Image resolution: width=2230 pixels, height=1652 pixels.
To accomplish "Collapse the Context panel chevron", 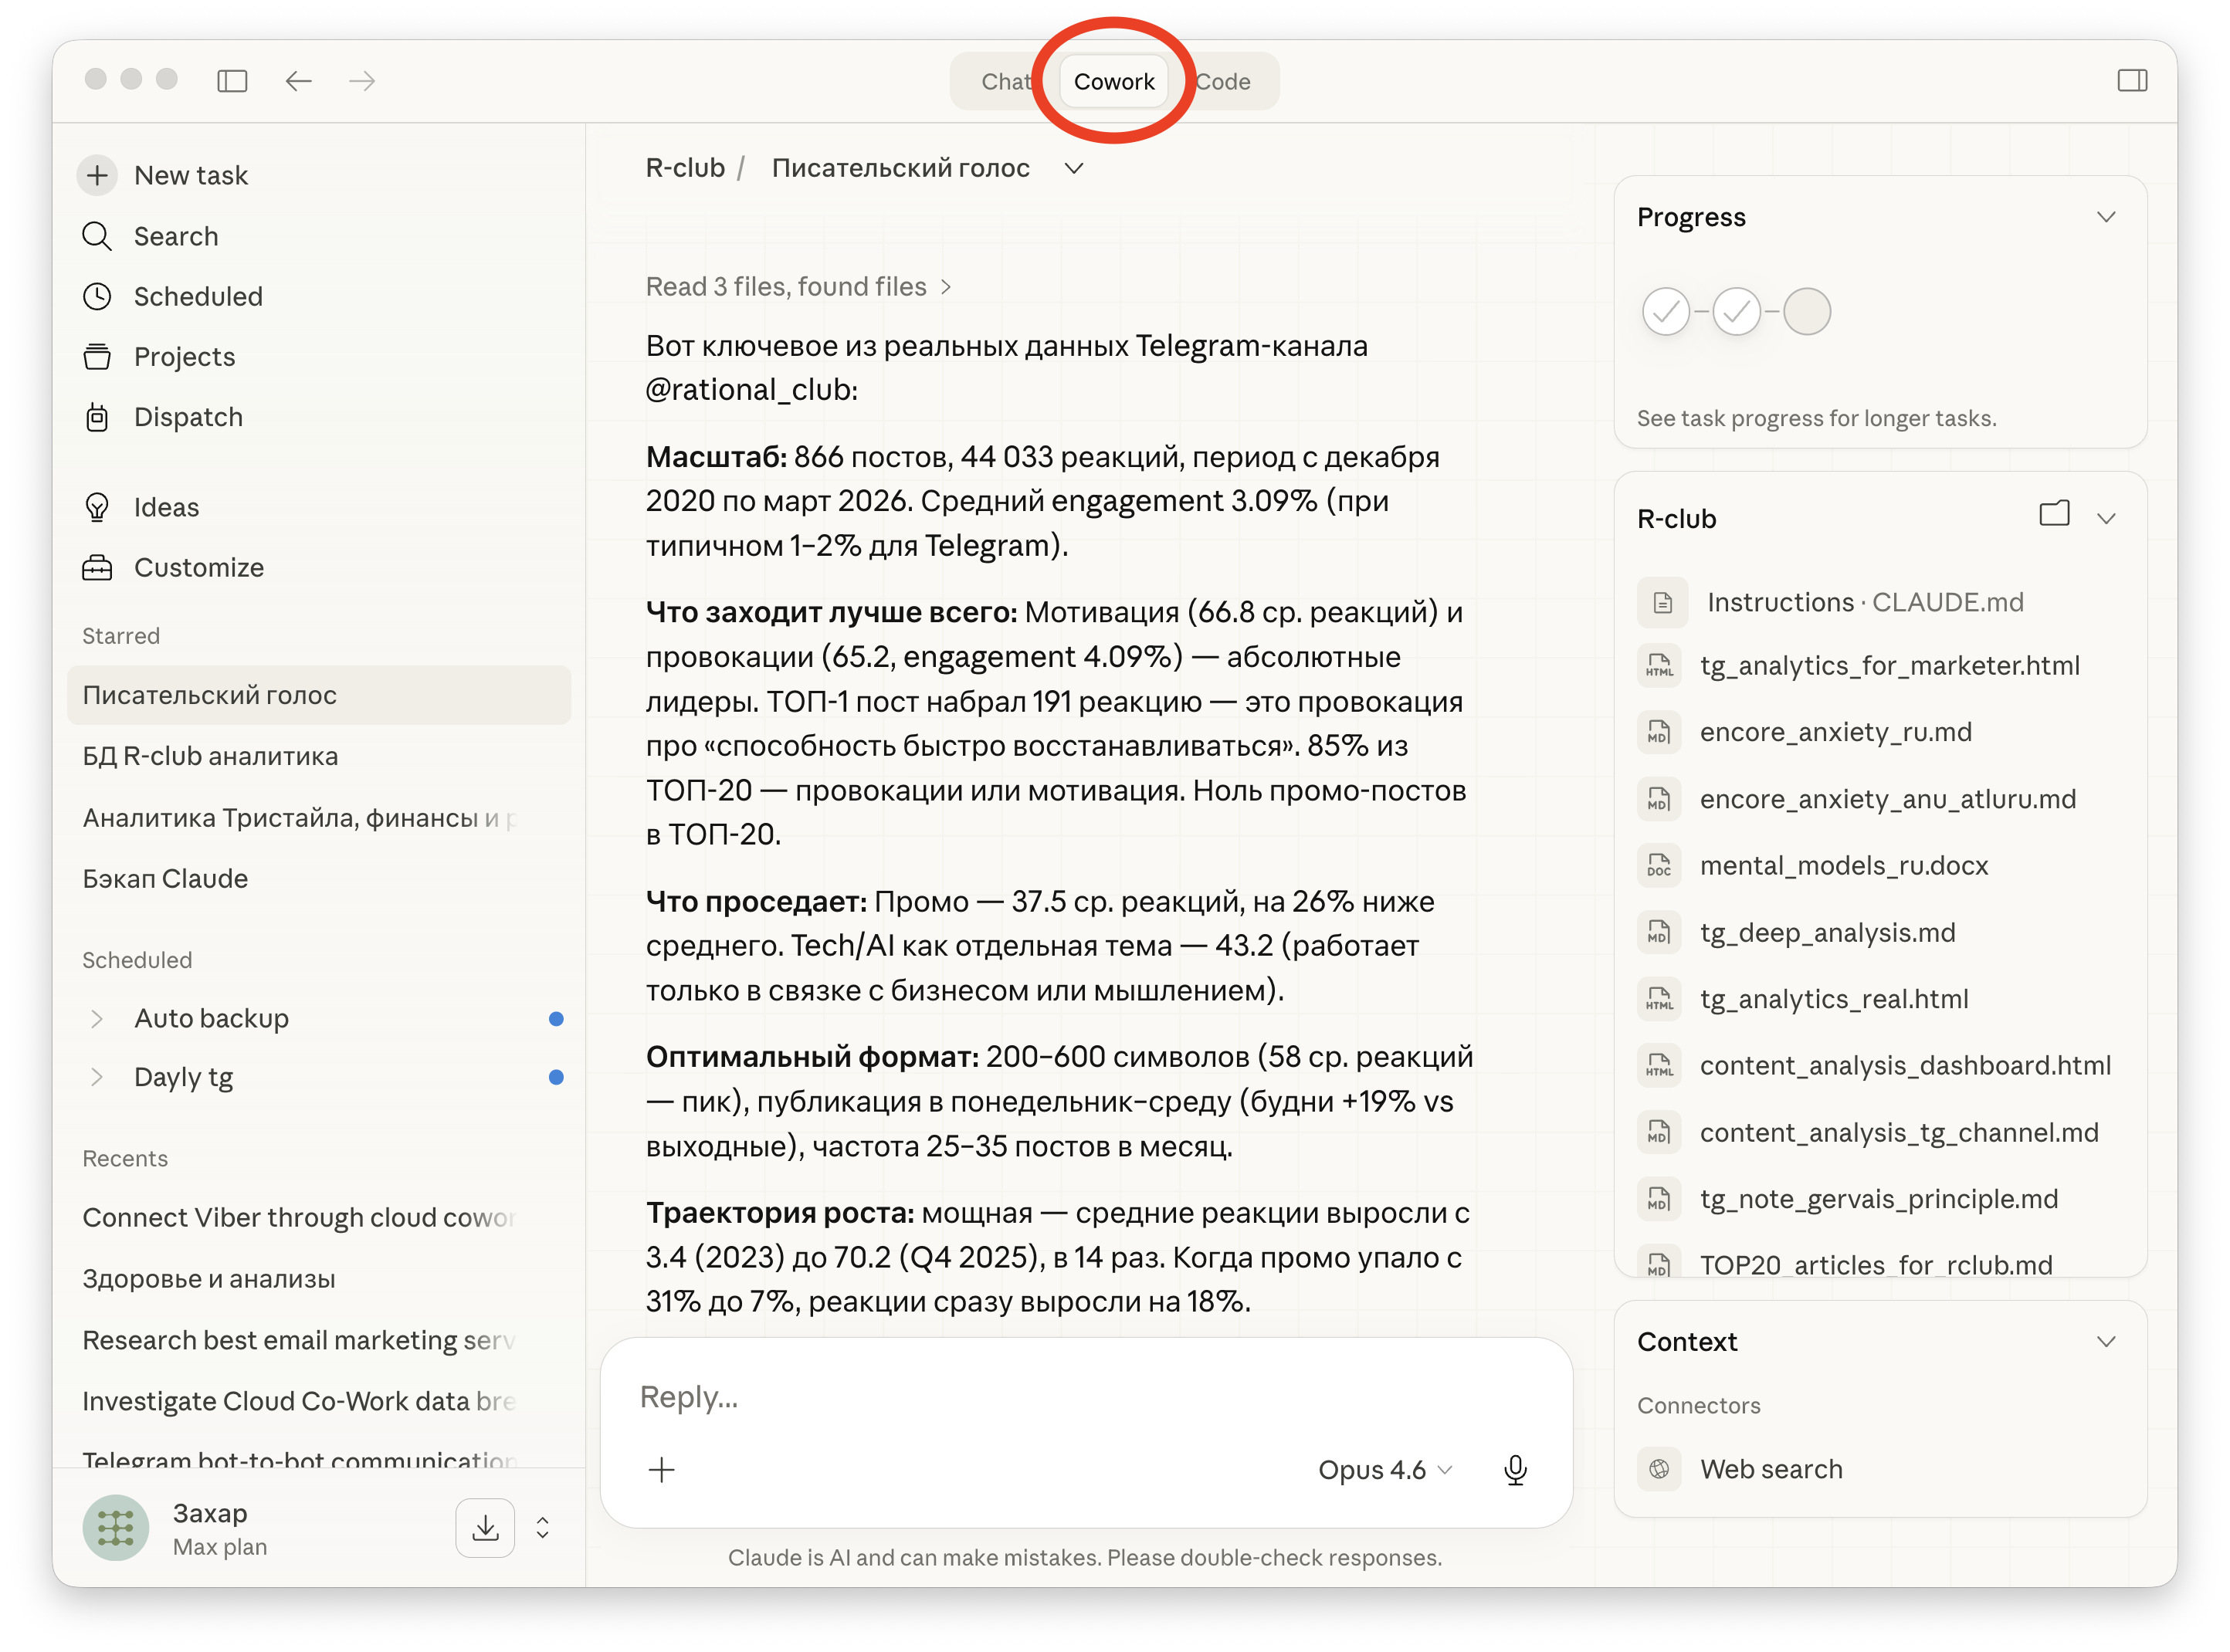I will coord(2106,1342).
